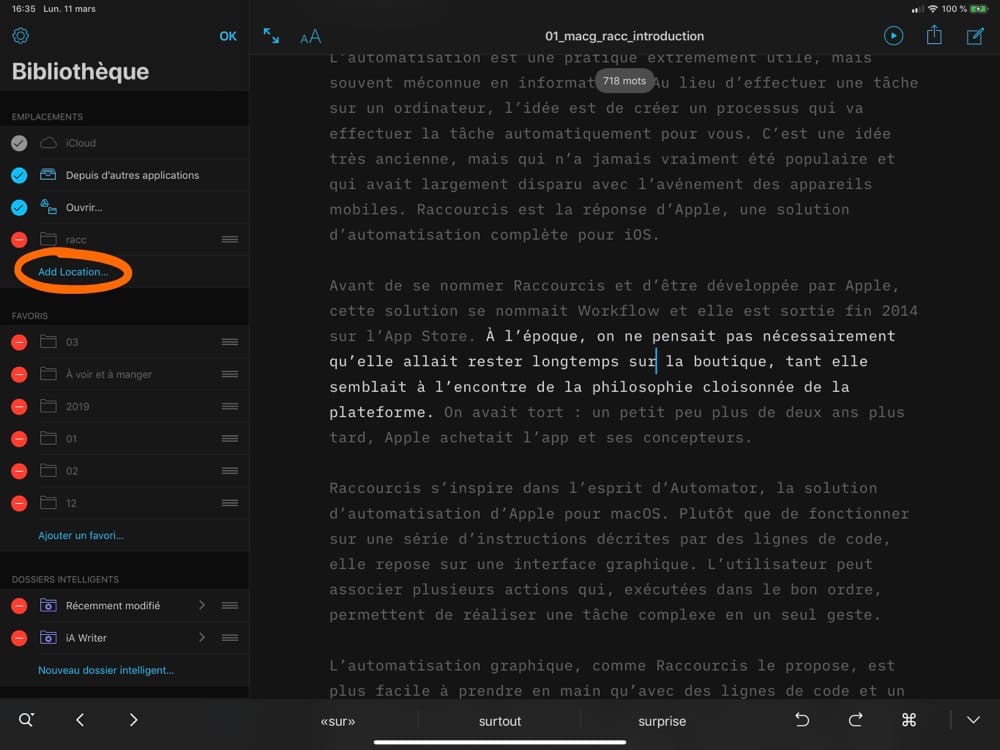Choose surtout suggestion
The width and height of the screenshot is (1000, 750).
coord(500,721)
